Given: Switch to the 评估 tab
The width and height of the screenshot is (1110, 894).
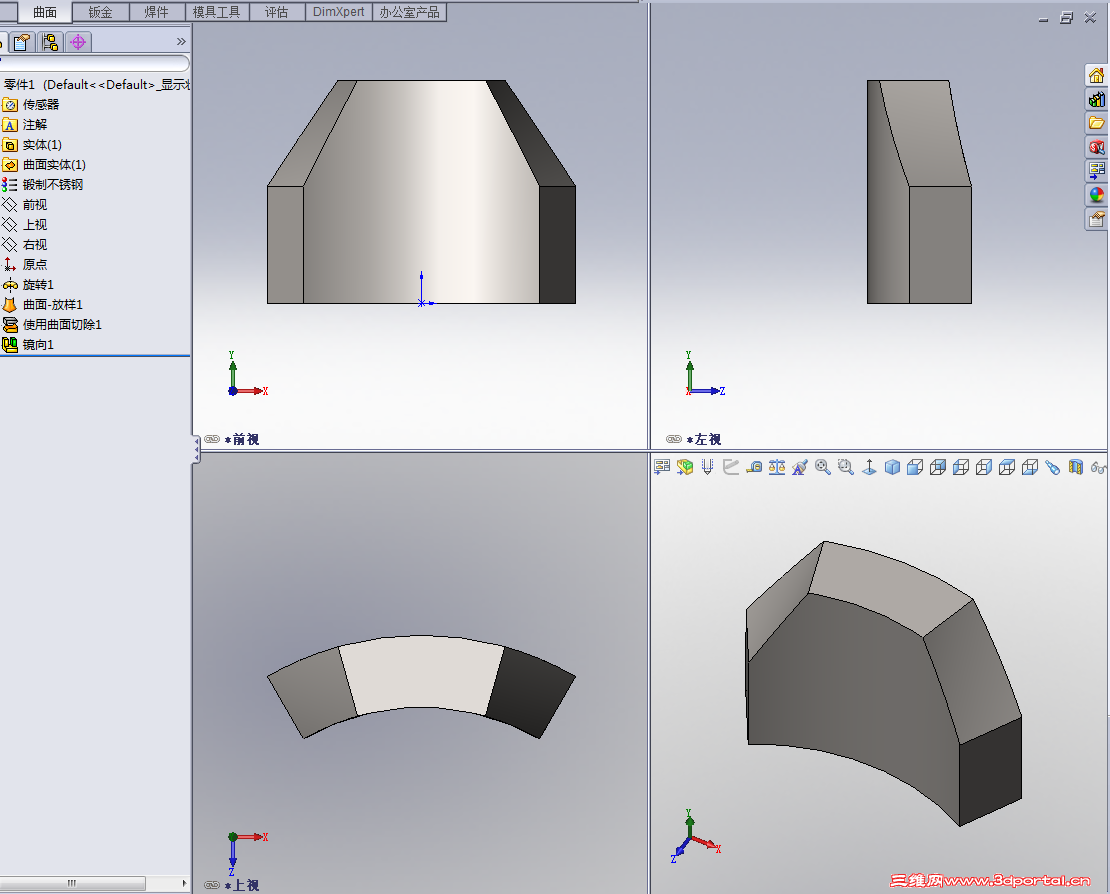Looking at the screenshot, I should point(276,12).
